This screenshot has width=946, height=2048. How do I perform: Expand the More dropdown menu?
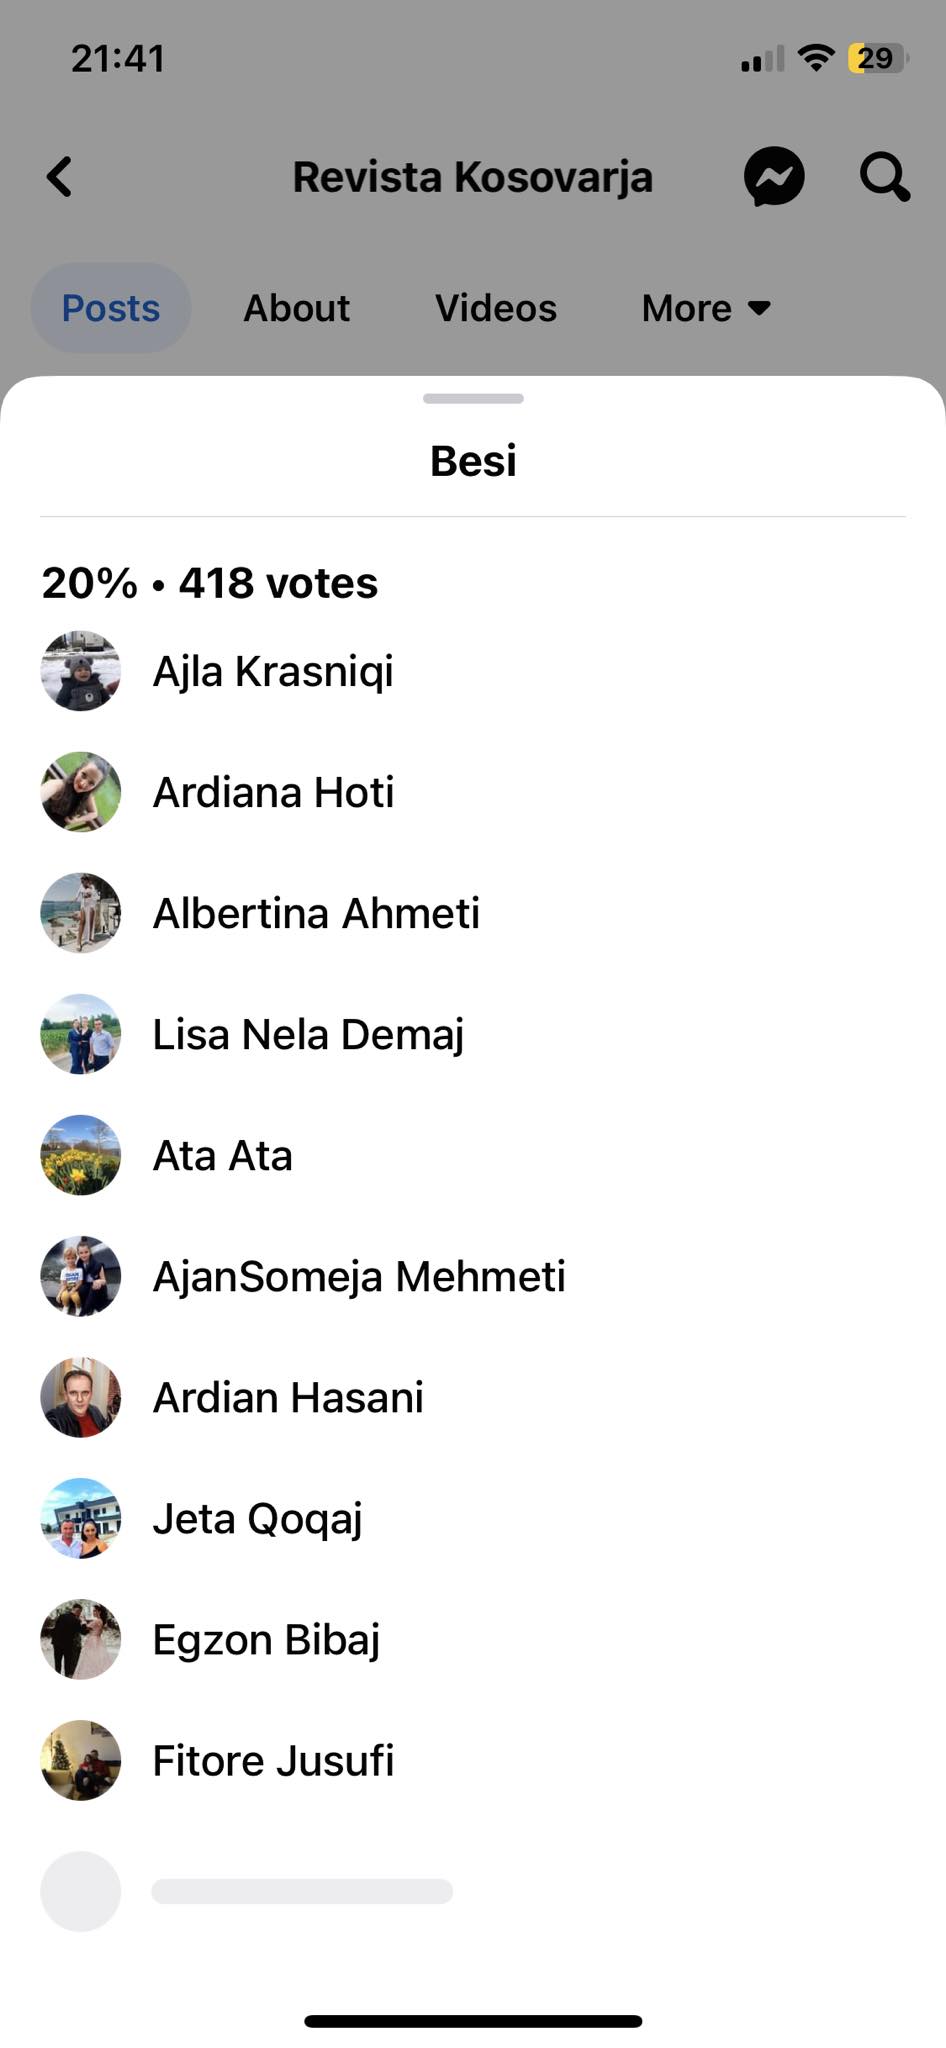pos(706,308)
